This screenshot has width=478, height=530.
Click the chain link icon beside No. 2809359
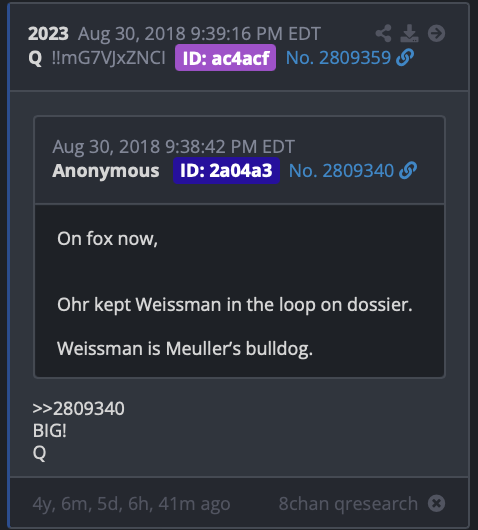coord(405,57)
